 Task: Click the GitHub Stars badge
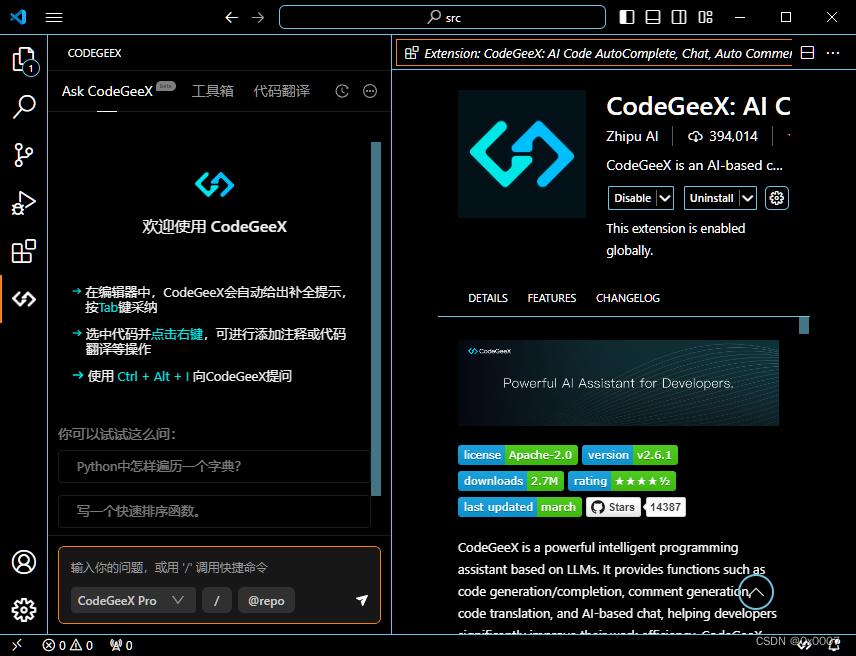613,507
